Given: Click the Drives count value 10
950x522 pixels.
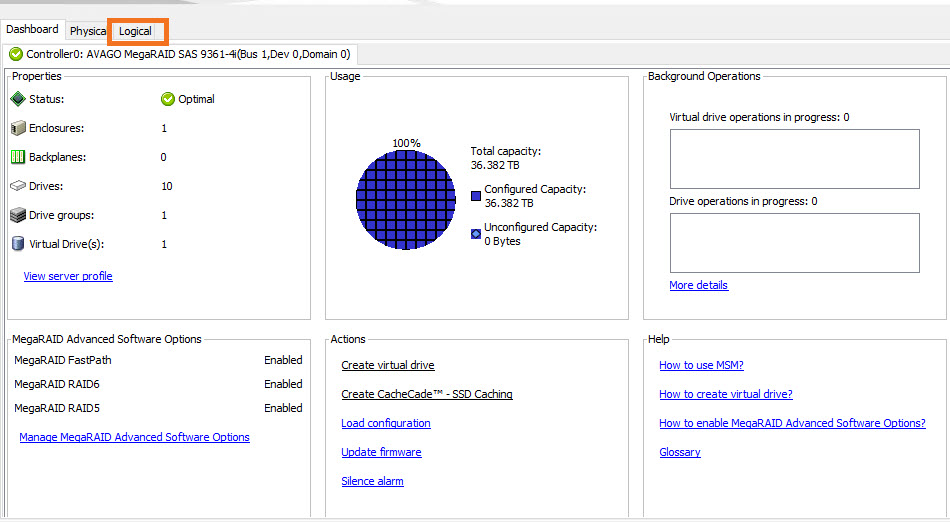Looking at the screenshot, I should (167, 187).
